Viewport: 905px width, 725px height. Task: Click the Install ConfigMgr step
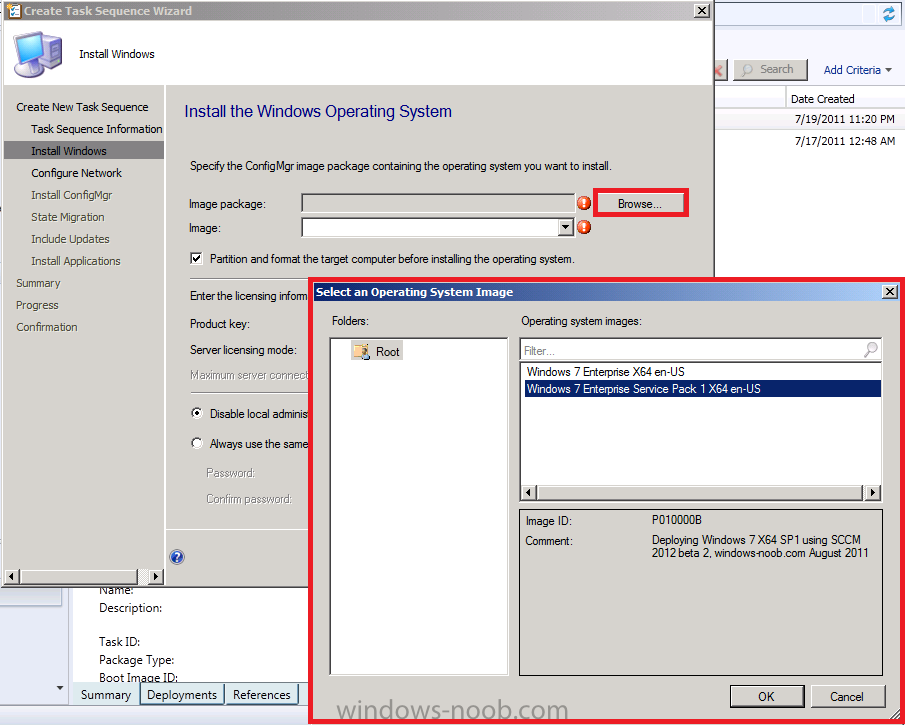[x=72, y=195]
